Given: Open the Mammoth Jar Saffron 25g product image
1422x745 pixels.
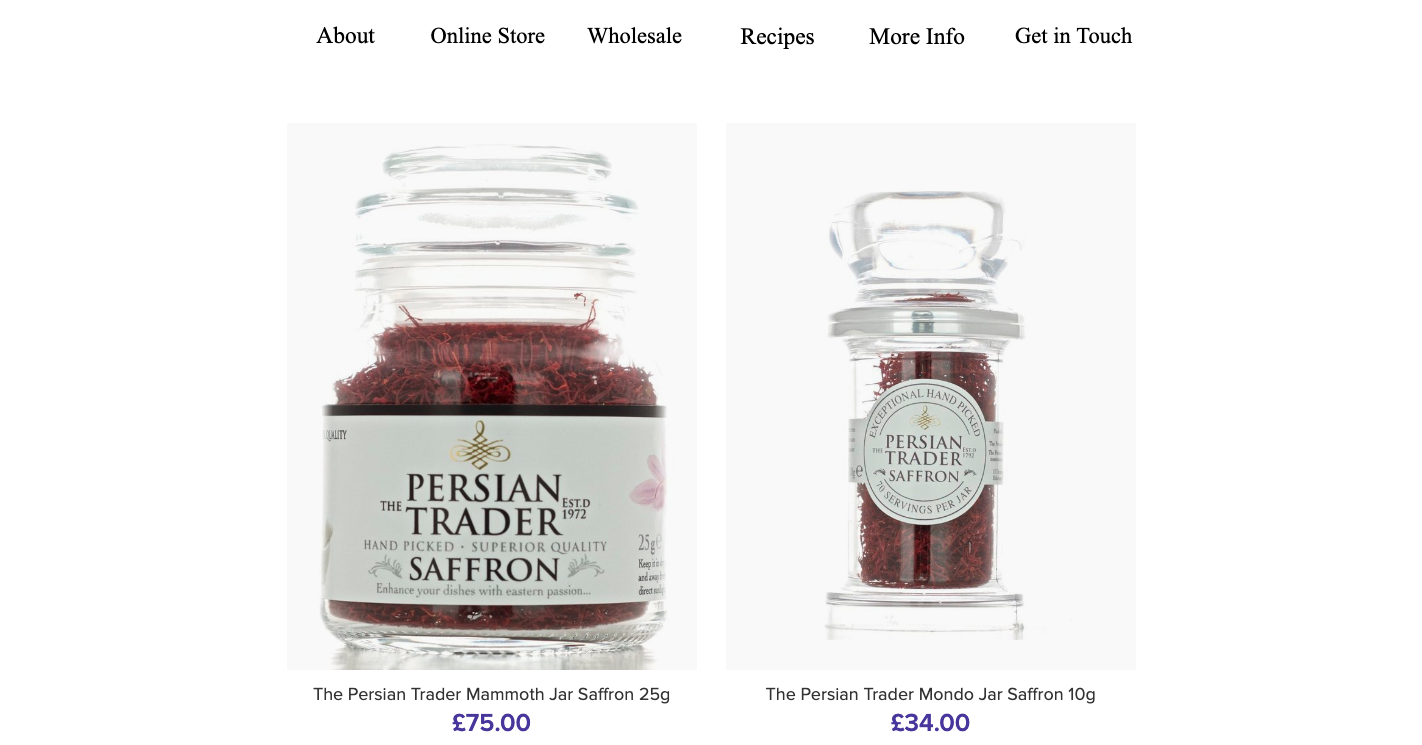Looking at the screenshot, I should [x=492, y=396].
